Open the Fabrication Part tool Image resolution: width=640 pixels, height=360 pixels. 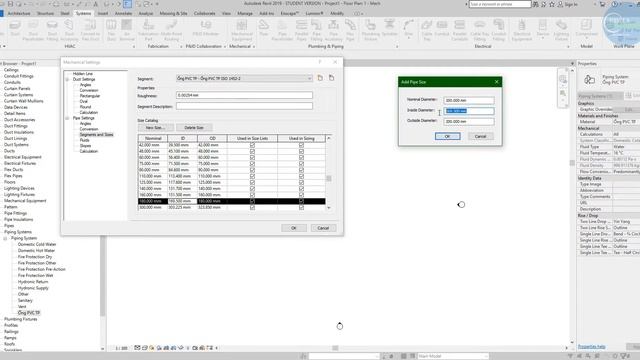[148, 30]
